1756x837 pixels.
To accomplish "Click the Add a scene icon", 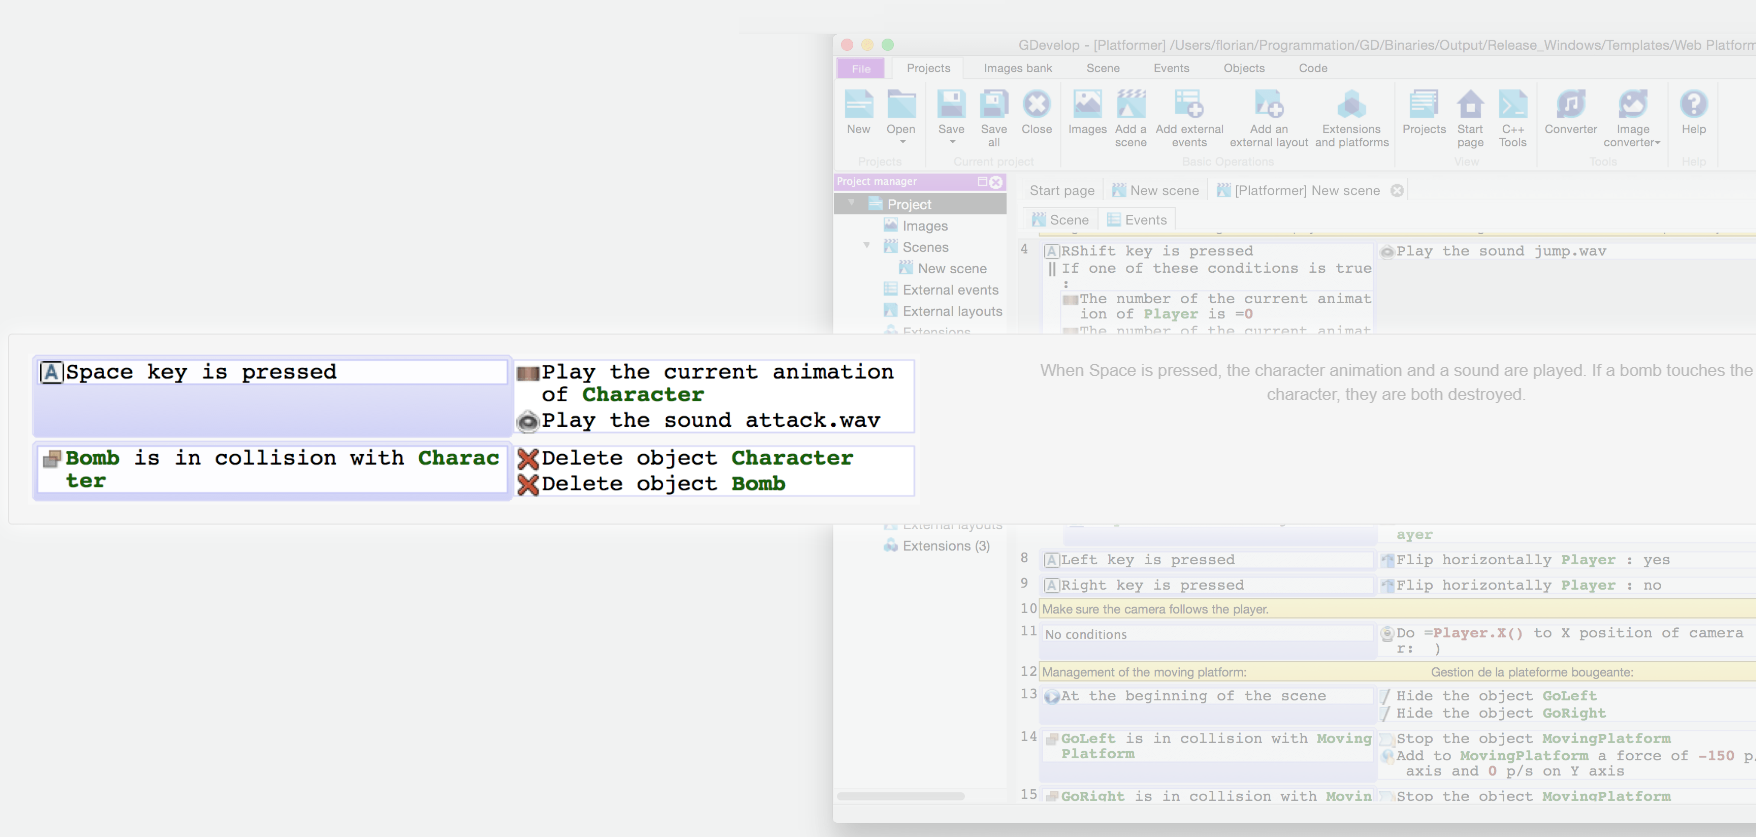I will tap(1131, 106).
